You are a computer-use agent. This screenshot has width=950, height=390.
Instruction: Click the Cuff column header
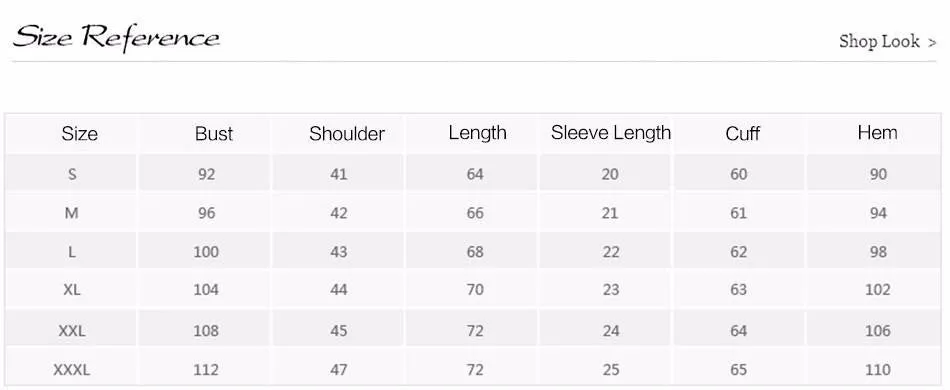[742, 133]
